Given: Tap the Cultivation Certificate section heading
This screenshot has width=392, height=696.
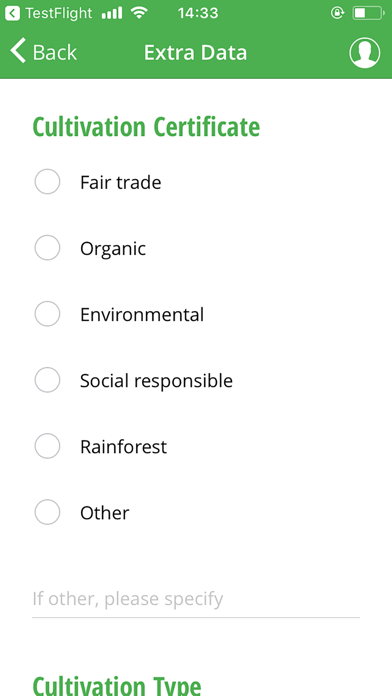Looking at the screenshot, I should tap(146, 127).
